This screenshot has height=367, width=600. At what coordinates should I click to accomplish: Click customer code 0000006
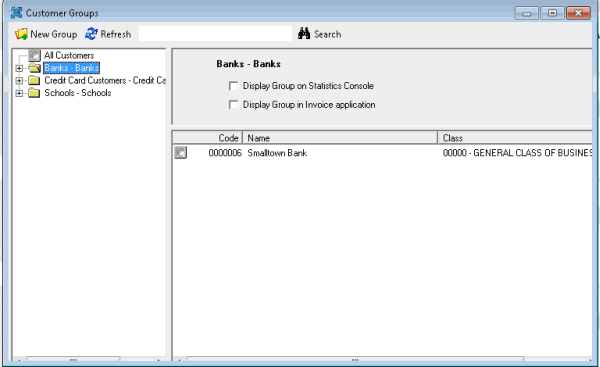coord(225,153)
